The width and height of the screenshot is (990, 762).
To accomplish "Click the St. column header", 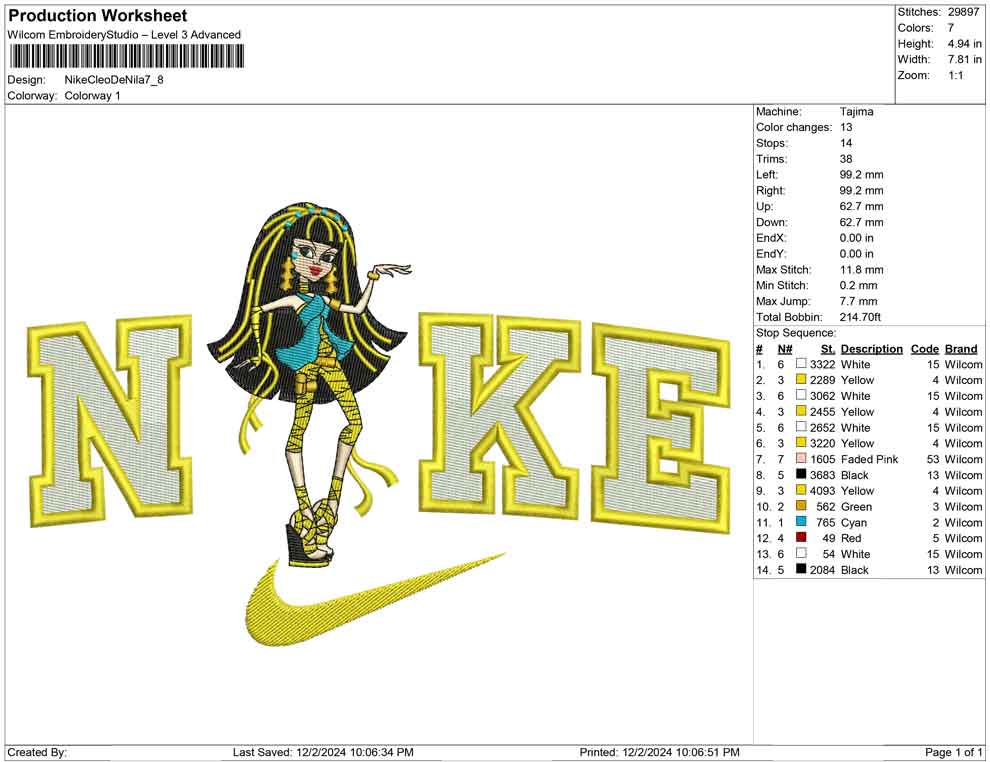I will coord(828,349).
